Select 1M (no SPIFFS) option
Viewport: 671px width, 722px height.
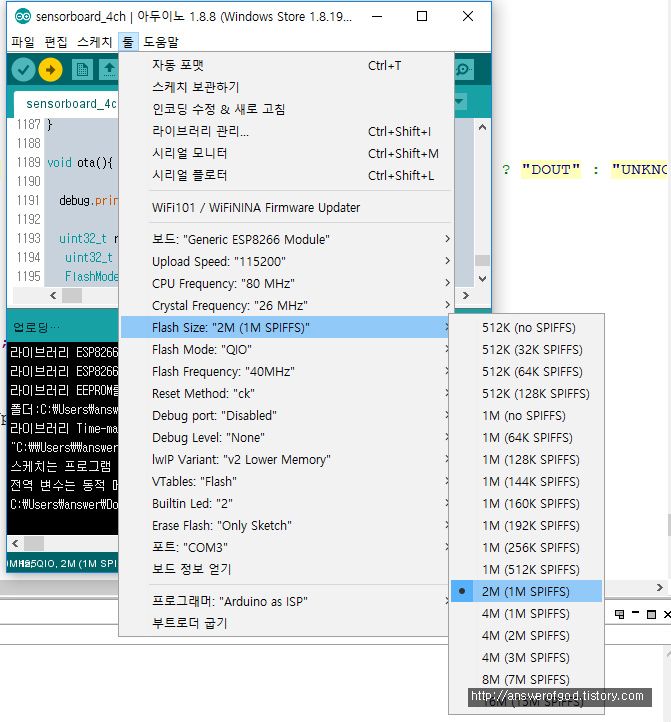(x=526, y=416)
